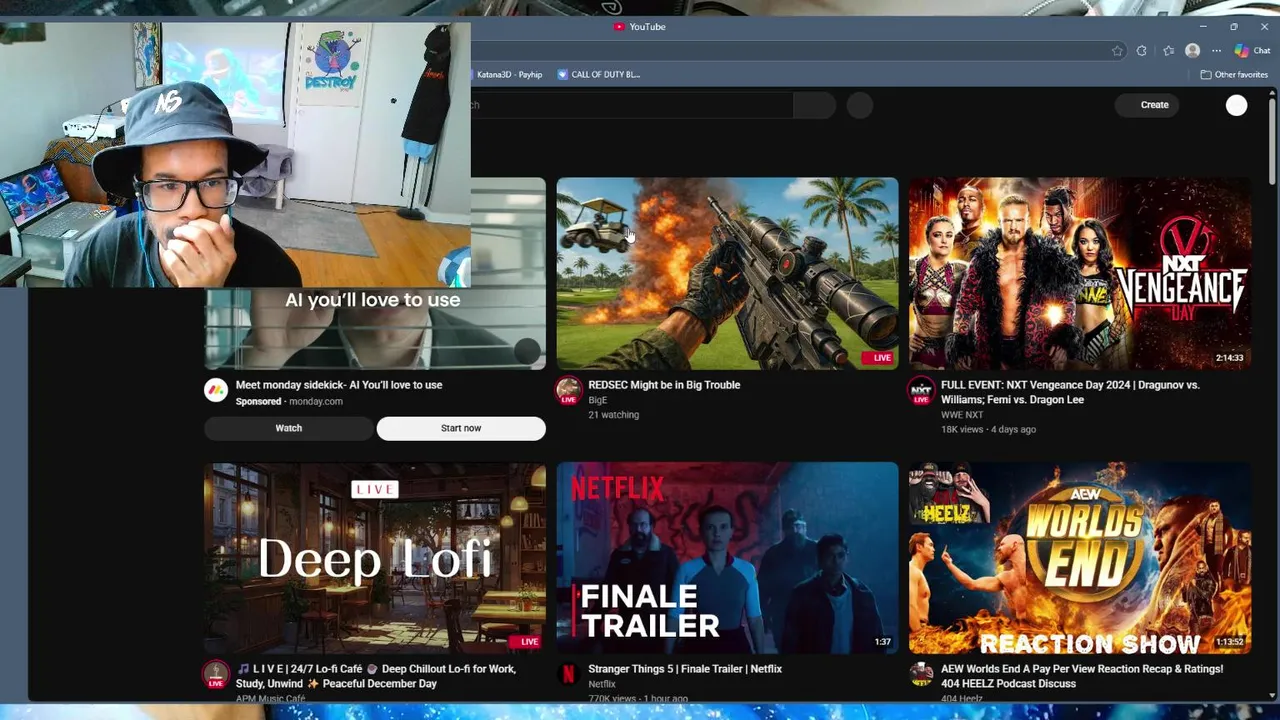Click the AEW Worlds End Pay Per View title

(1082, 676)
